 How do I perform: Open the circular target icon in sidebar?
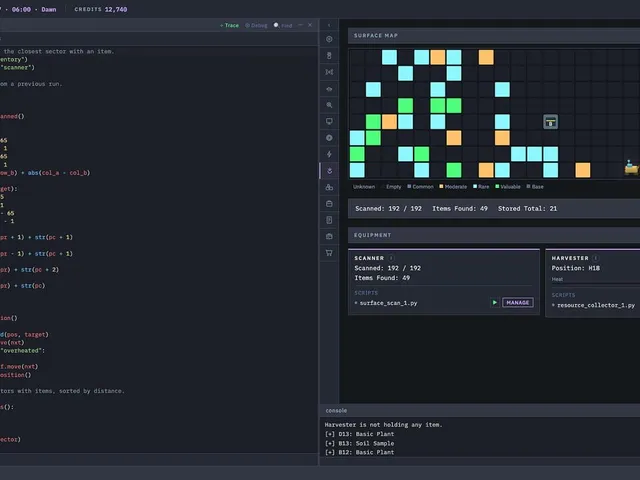pyautogui.click(x=329, y=39)
